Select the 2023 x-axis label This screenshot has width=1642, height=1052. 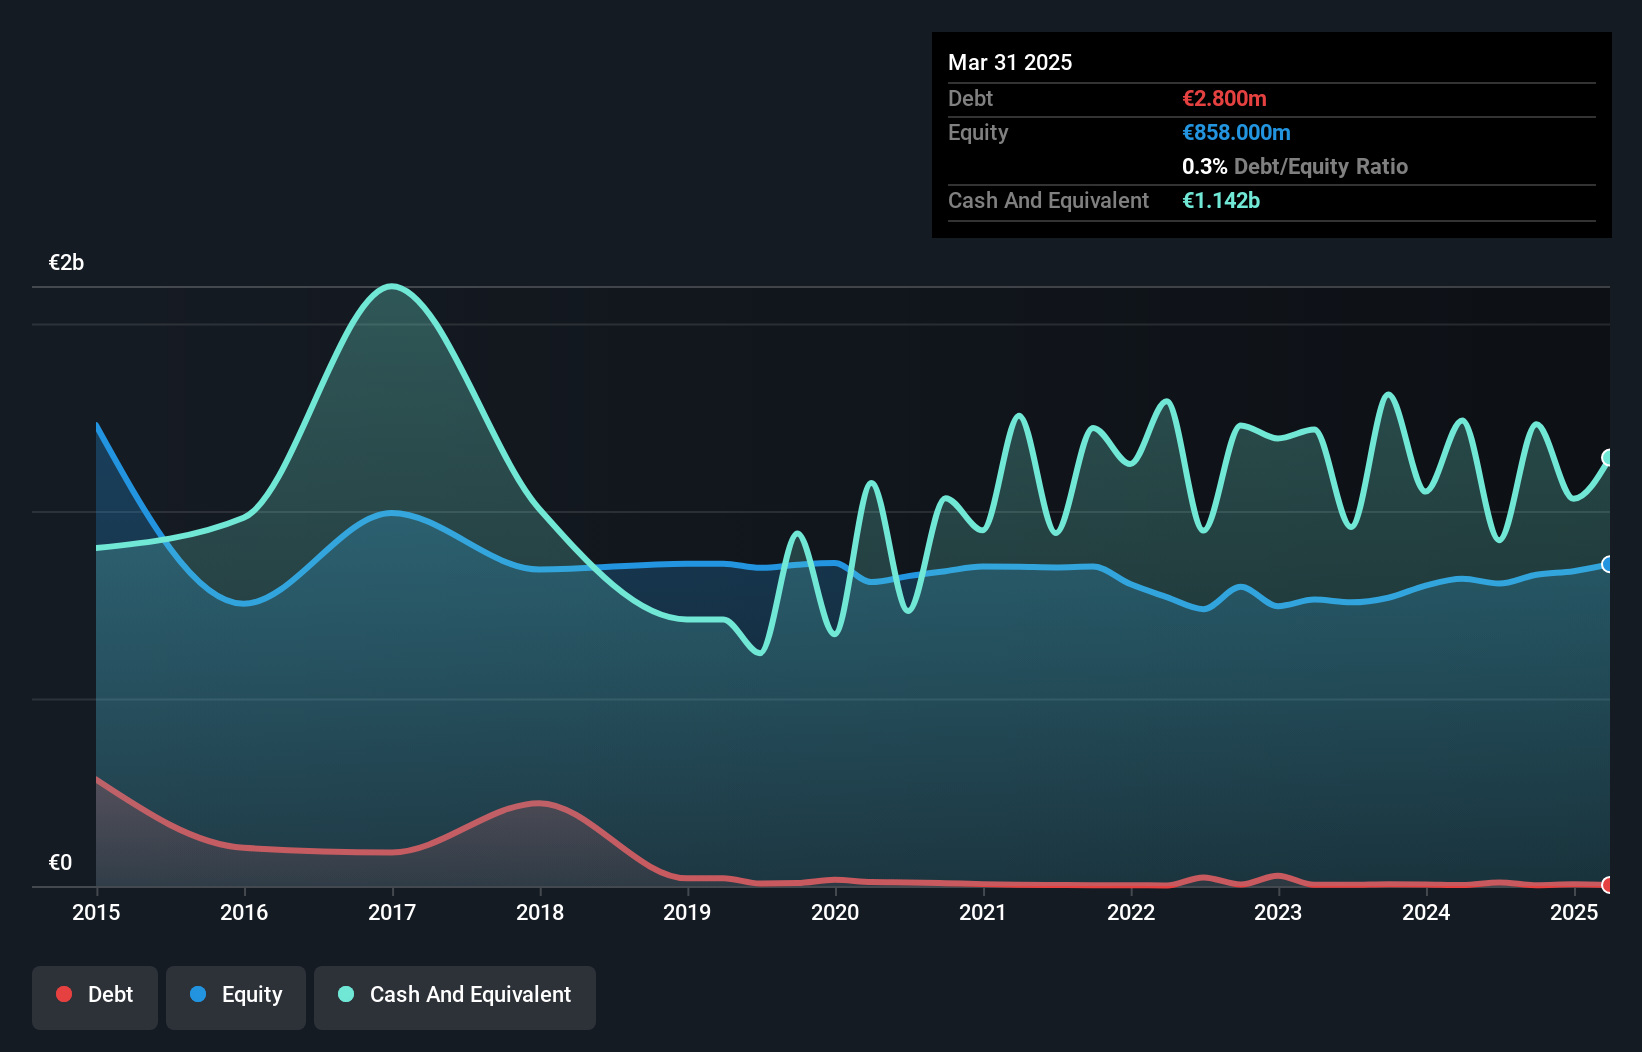[x=1278, y=912]
